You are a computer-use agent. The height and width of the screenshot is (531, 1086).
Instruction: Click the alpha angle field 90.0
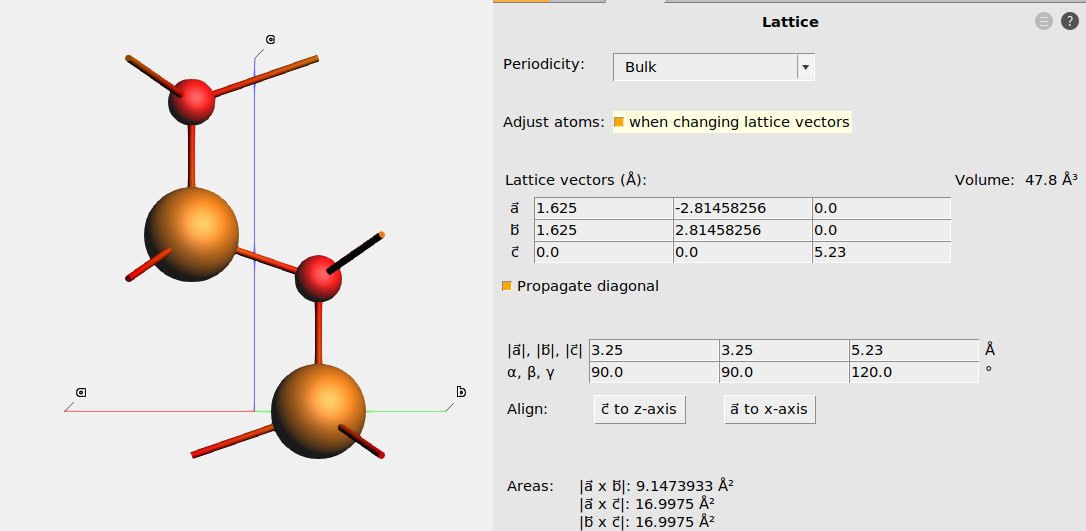(653, 372)
